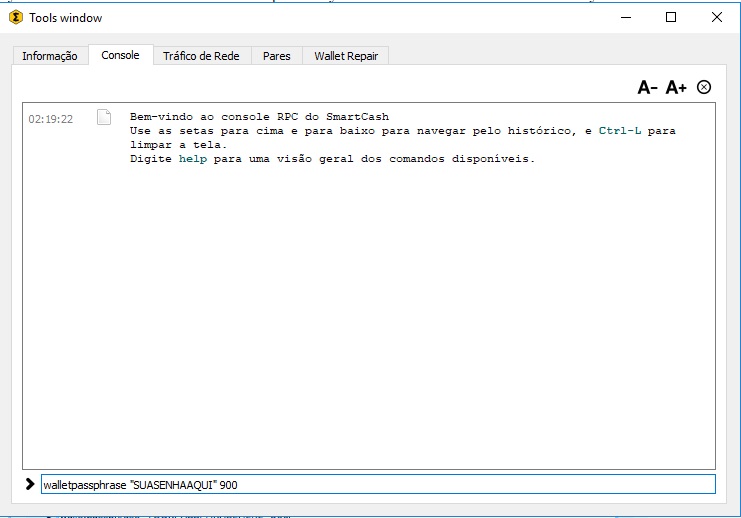Click the prompt arrow beside command input
Image resolution: width=741 pixels, height=518 pixels.
click(x=30, y=484)
